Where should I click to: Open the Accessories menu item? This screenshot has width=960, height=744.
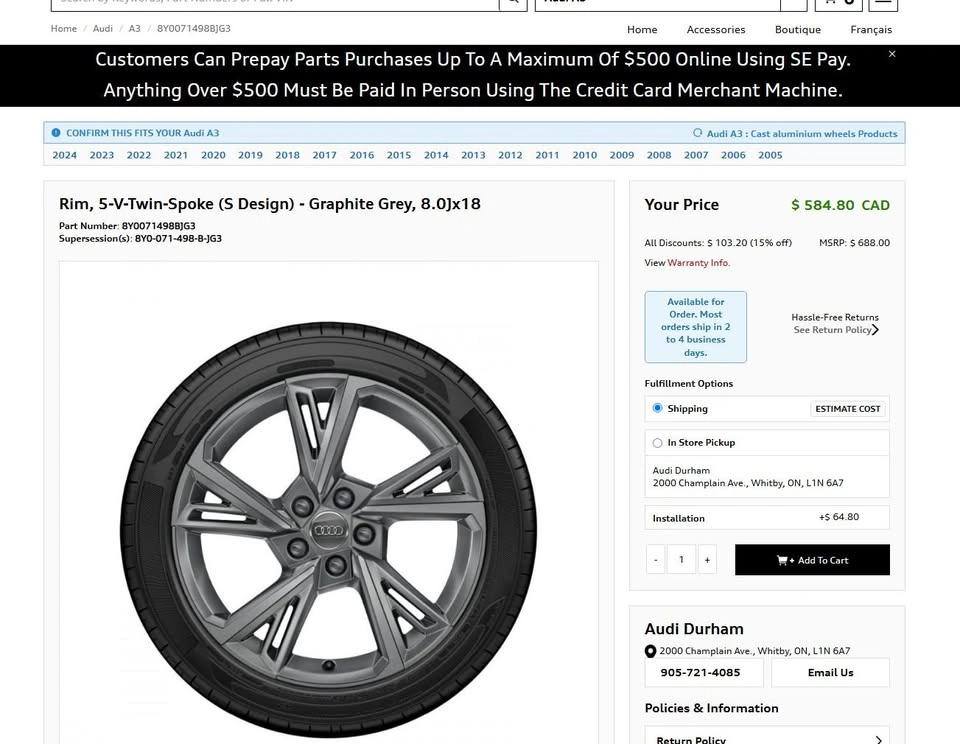[x=716, y=29]
